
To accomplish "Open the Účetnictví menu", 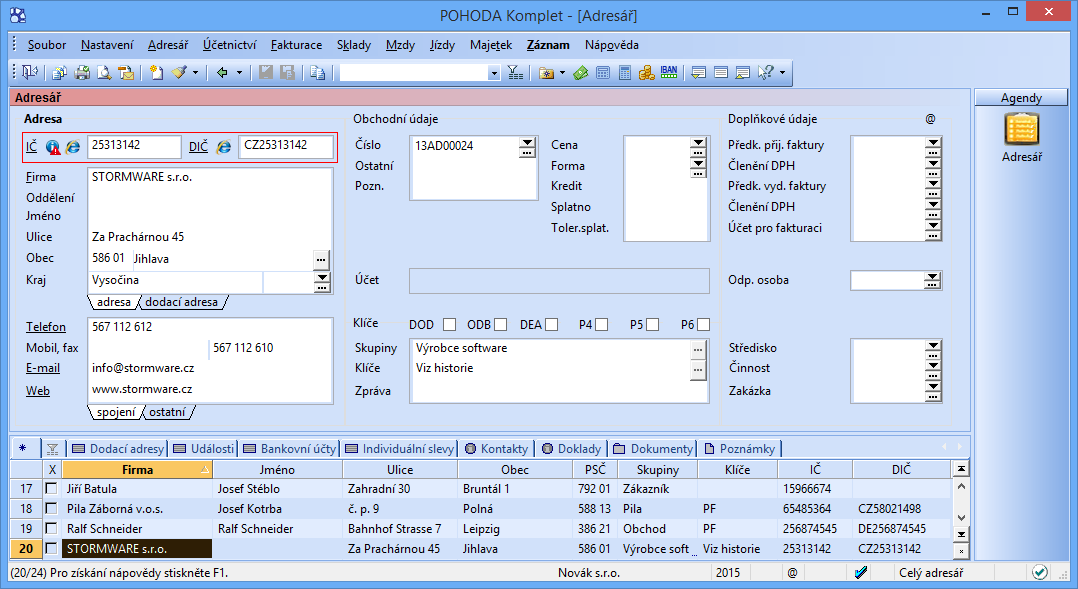I will pos(230,45).
